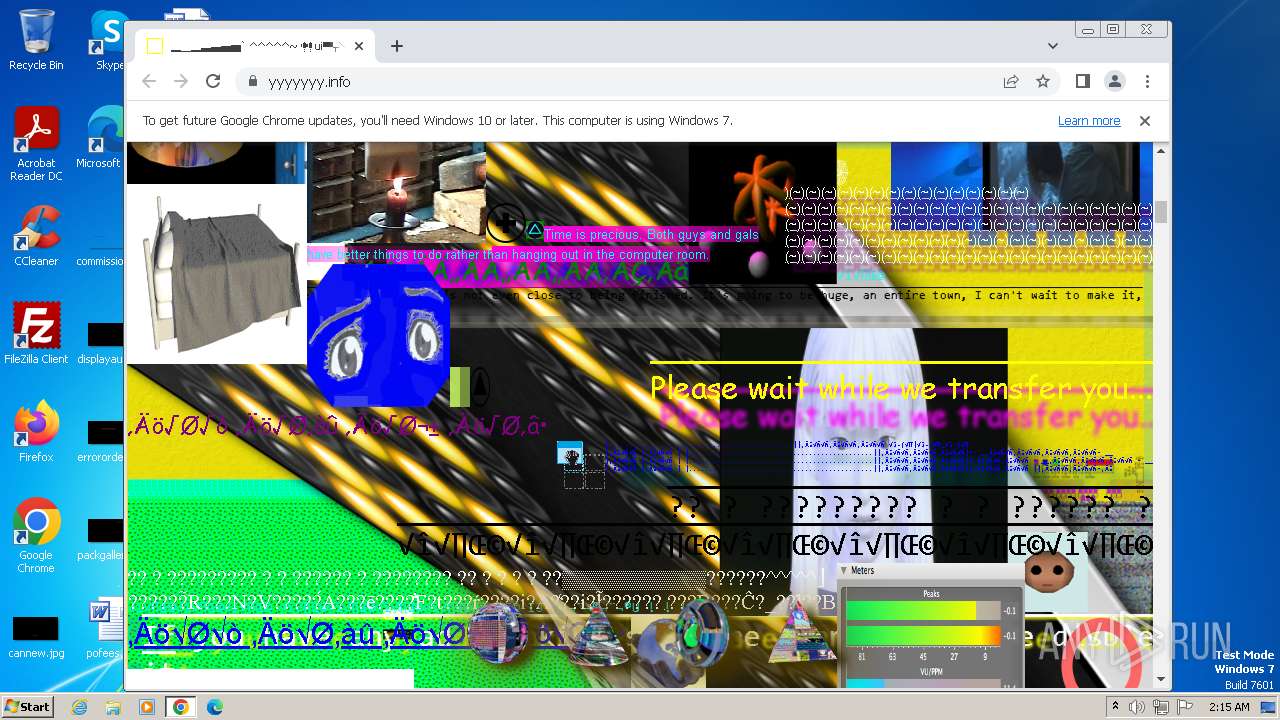Image resolution: width=1280 pixels, height=720 pixels.
Task: Open Windows Media Player from the taskbar
Action: click(x=147, y=707)
